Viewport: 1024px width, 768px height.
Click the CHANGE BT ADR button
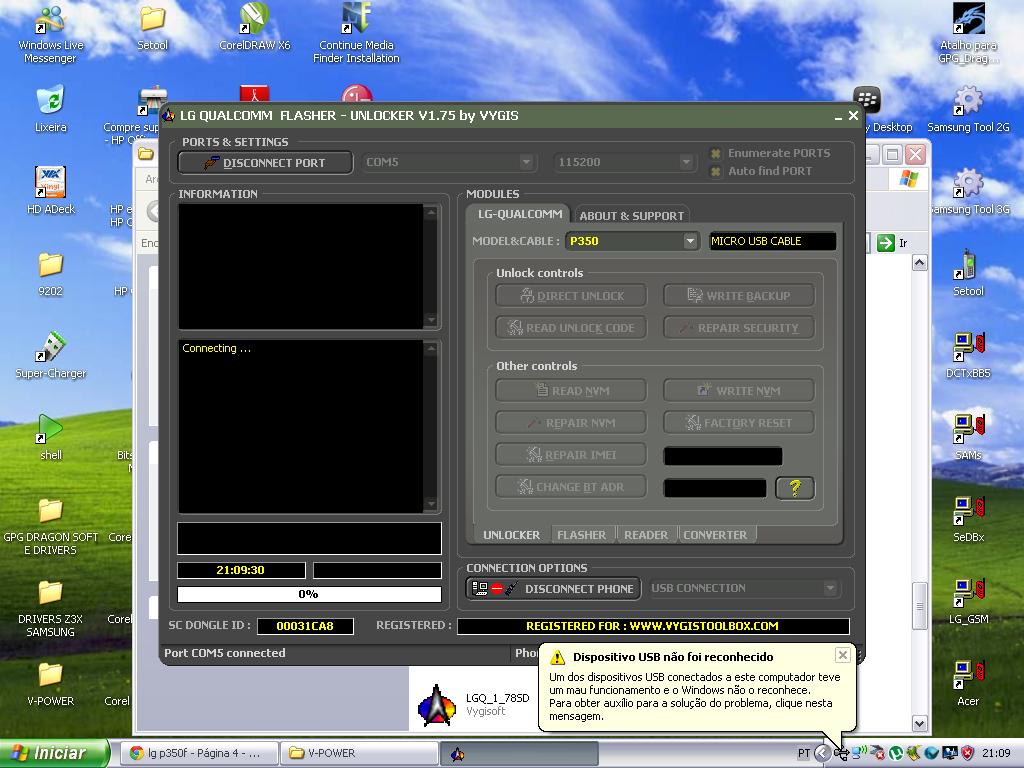[x=571, y=487]
